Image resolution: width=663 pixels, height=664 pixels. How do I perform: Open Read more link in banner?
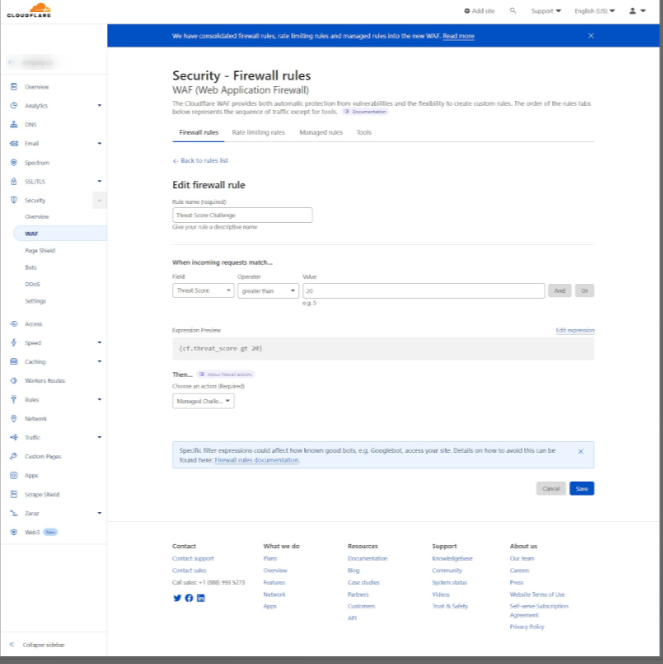[459, 36]
